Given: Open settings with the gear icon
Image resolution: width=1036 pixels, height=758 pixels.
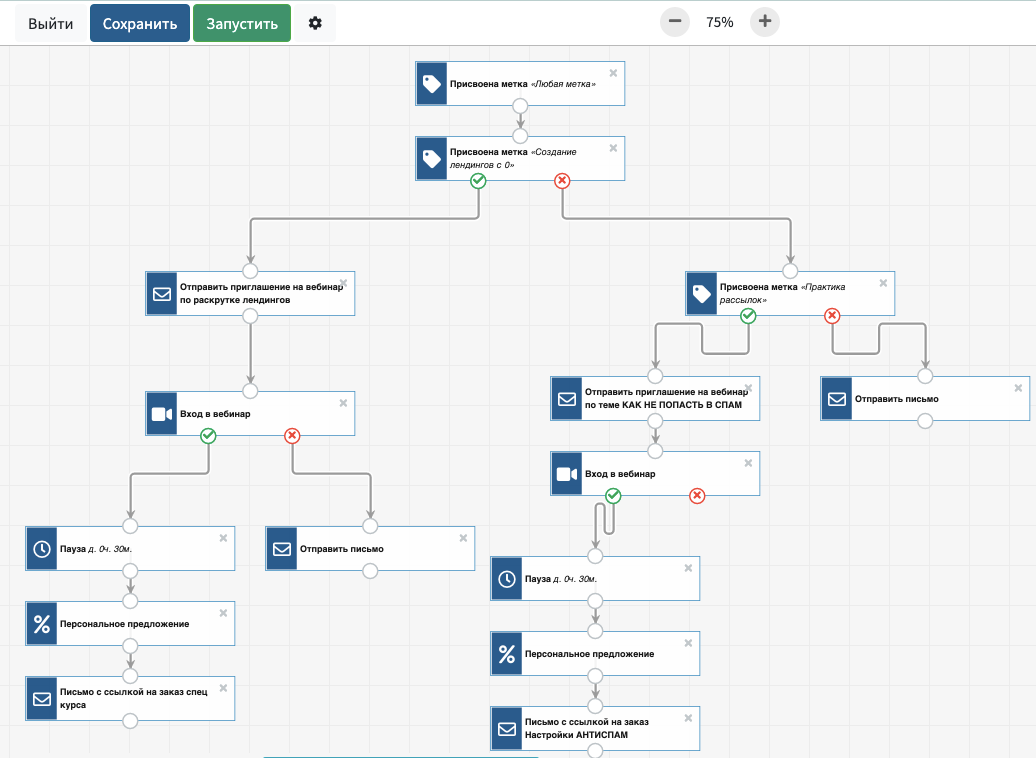Looking at the screenshot, I should point(315,23).
